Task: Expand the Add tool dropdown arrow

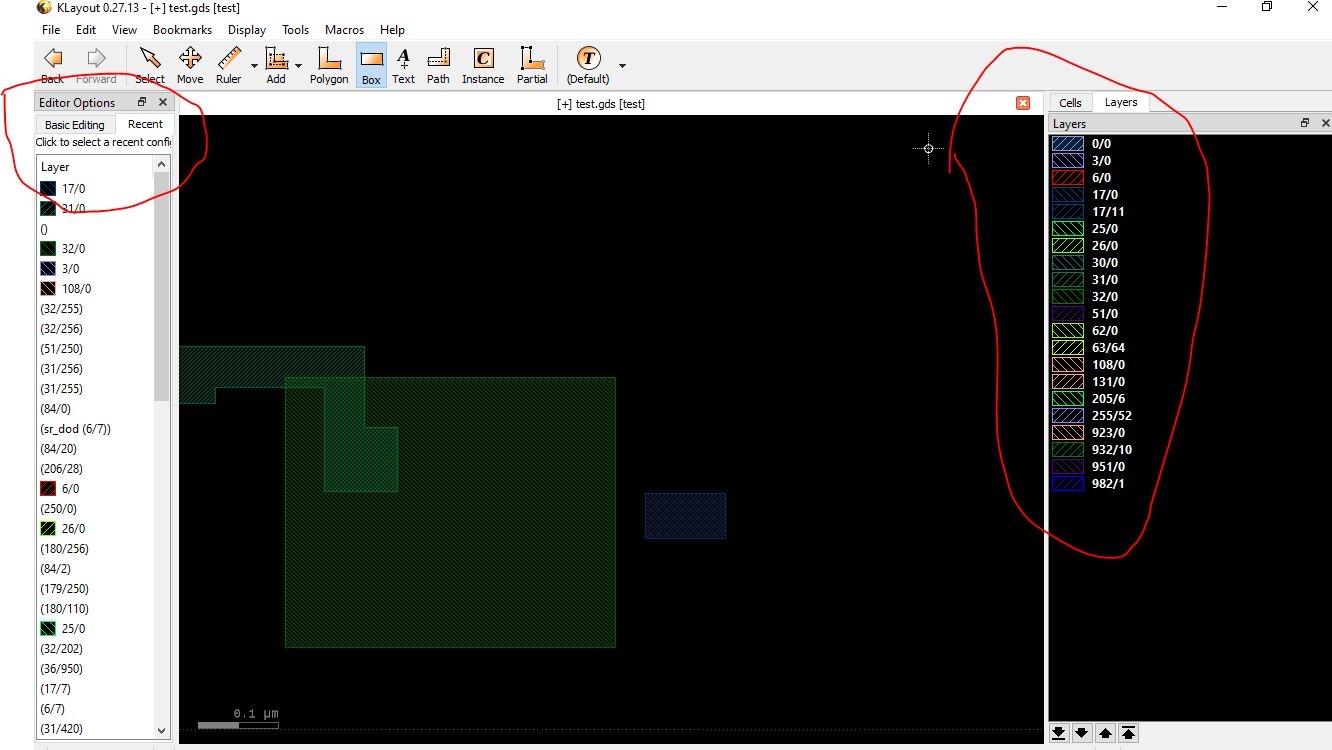Action: click(x=298, y=66)
